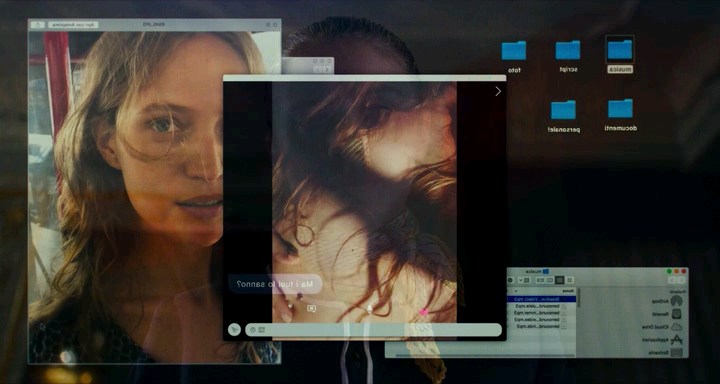Switch Finder to icon view
This screenshot has height=384, width=720.
click(x=569, y=280)
